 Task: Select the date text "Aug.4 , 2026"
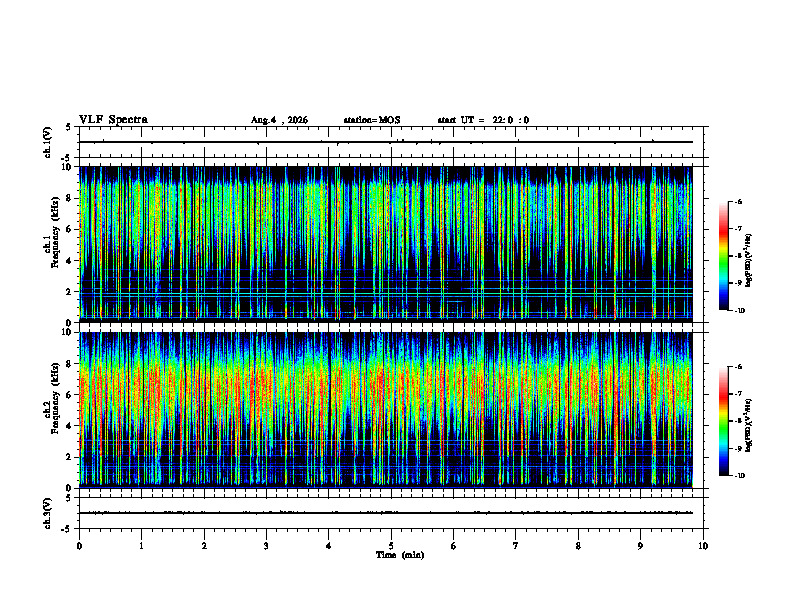coord(279,120)
